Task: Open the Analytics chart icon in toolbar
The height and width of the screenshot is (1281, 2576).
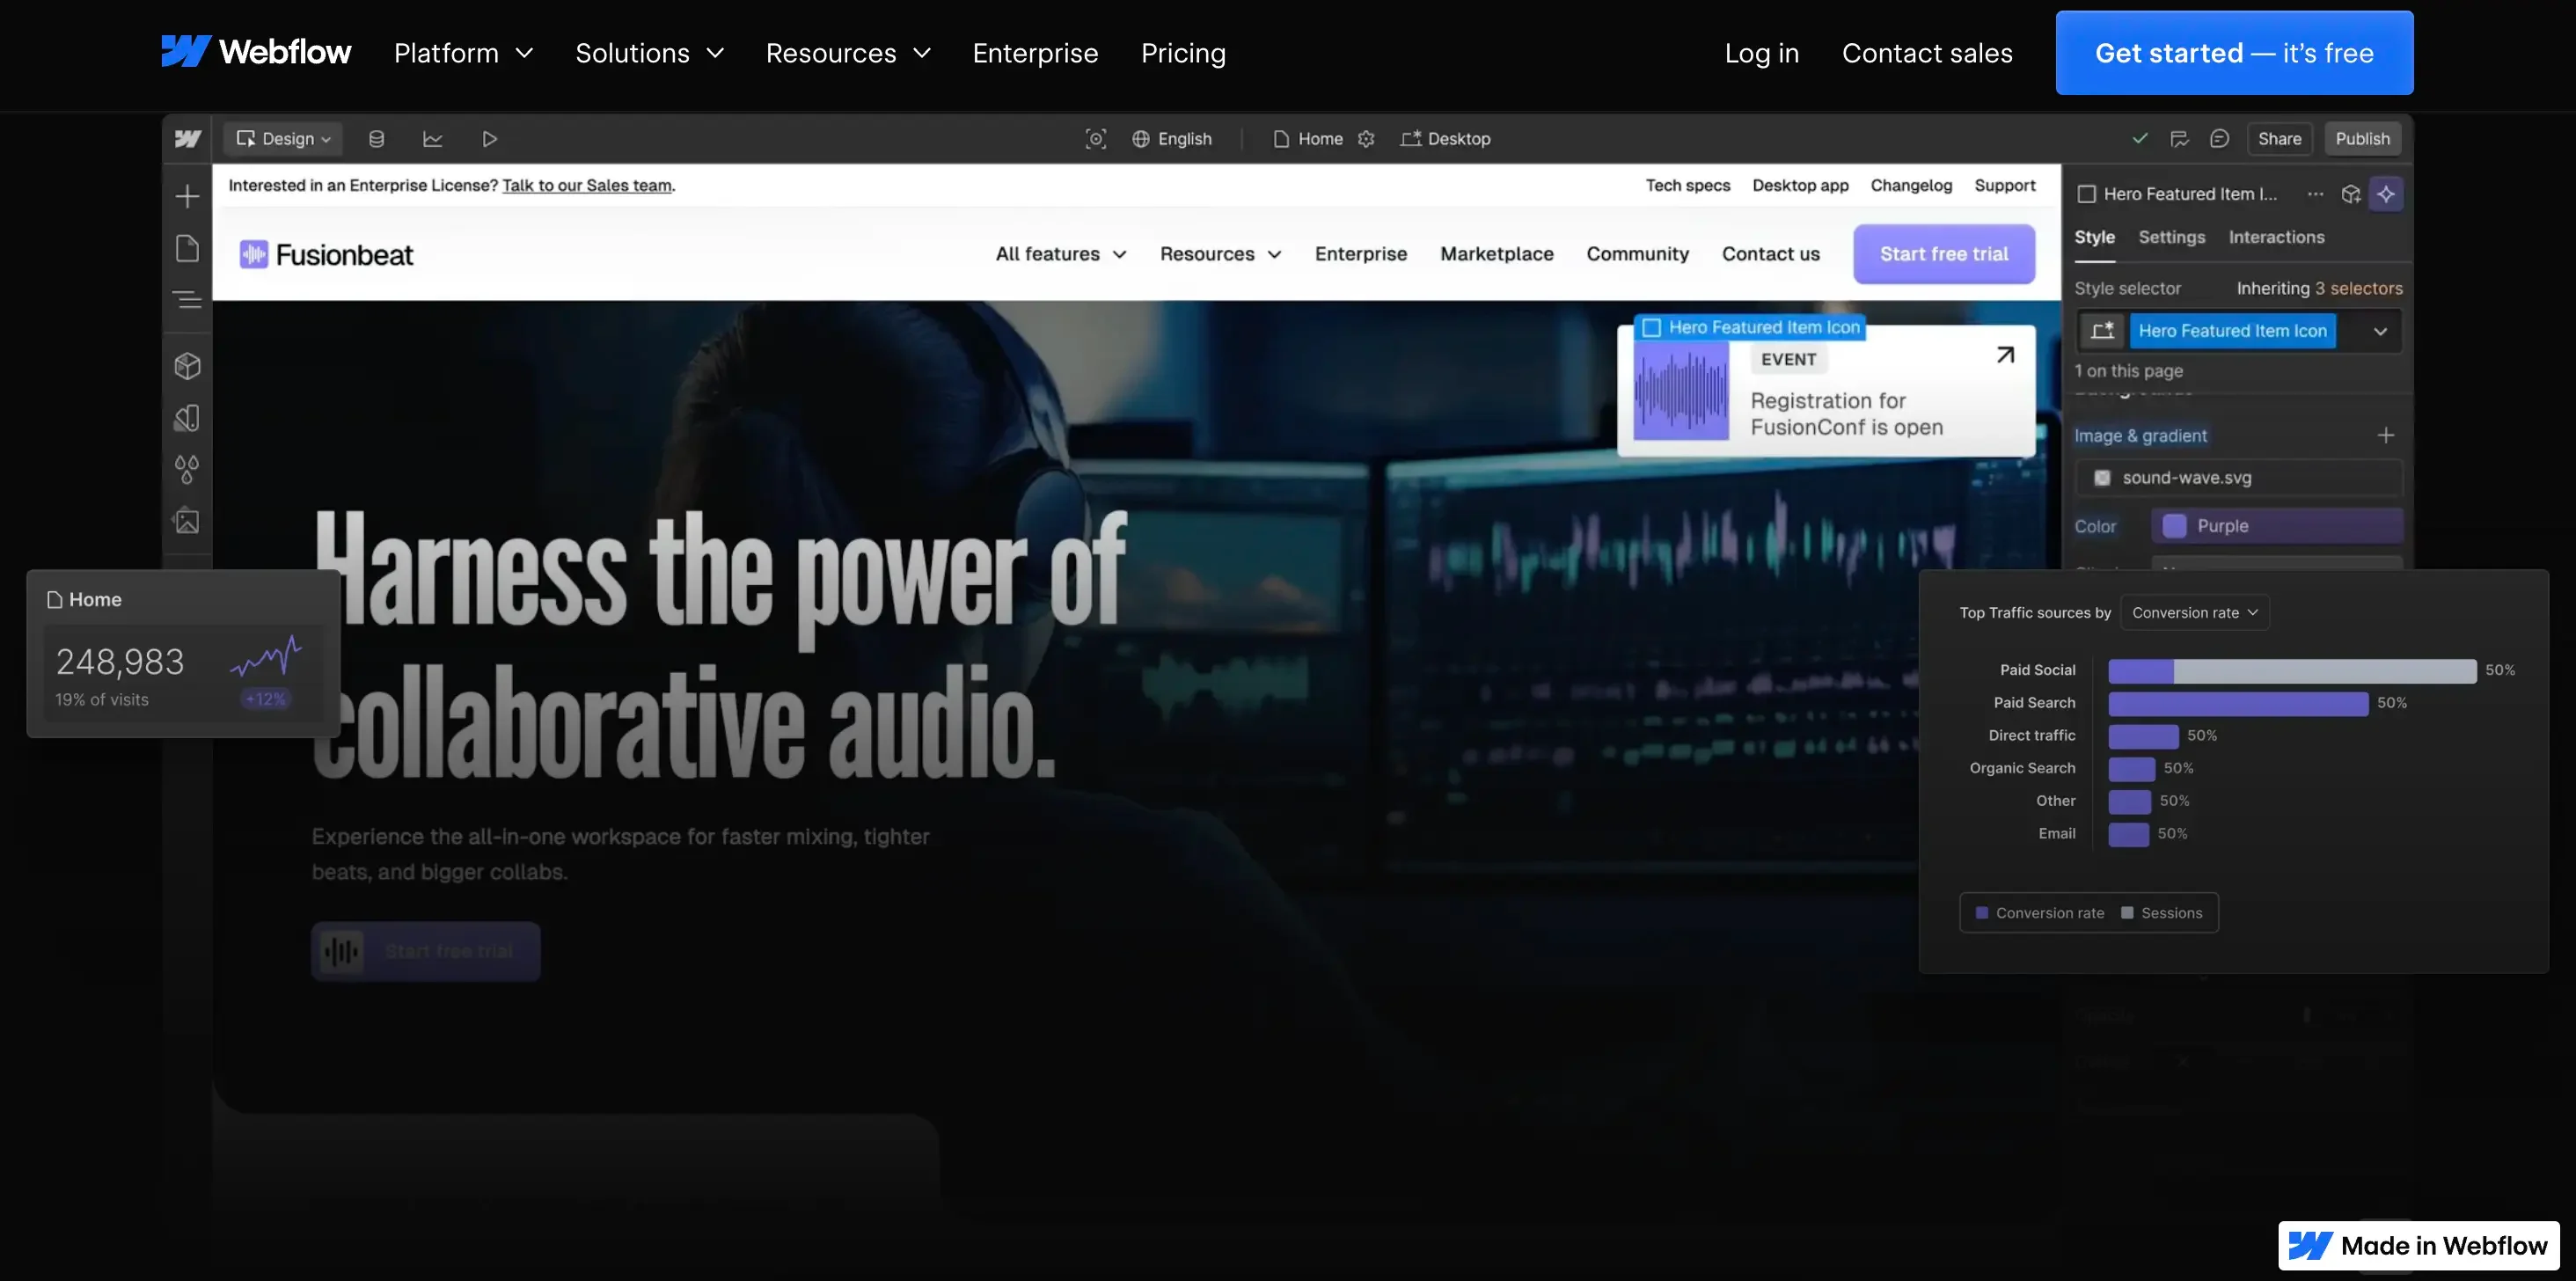Action: click(432, 139)
